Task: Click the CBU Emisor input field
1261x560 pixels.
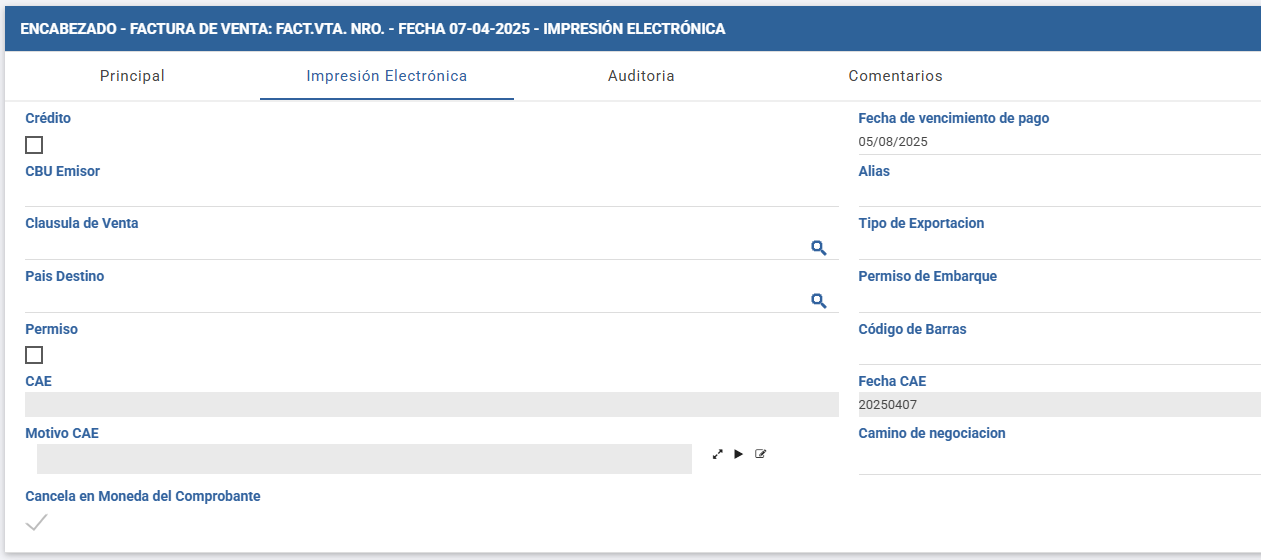Action: pos(432,194)
